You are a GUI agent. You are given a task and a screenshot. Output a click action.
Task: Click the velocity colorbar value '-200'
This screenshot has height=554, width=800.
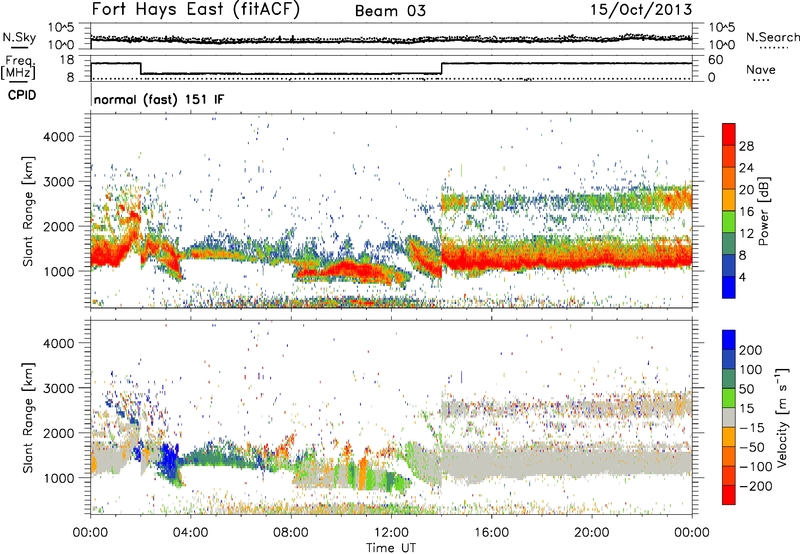pos(755,486)
